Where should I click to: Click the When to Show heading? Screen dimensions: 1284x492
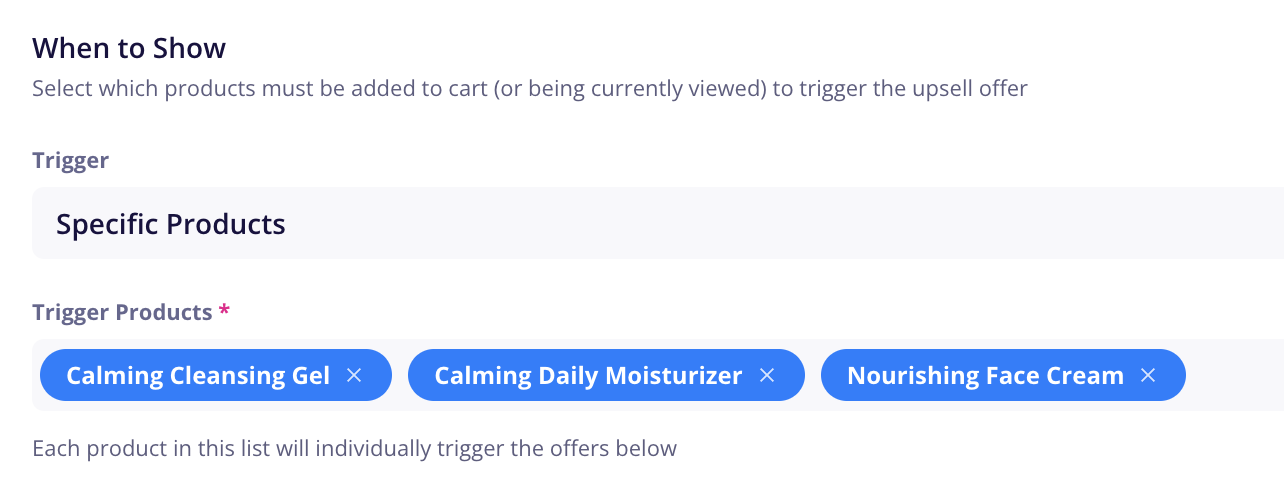[129, 47]
